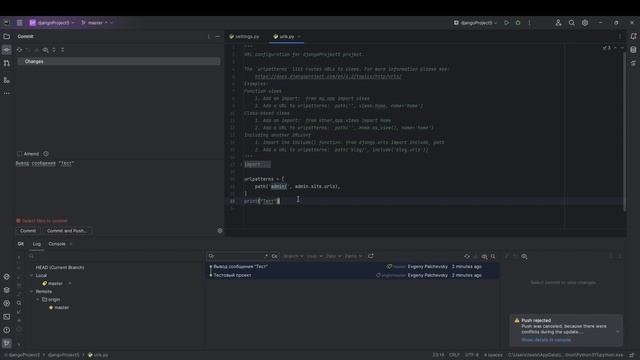Screen dimensions: 640x360
Task: Click the Git log text filter field
Action: point(238,256)
